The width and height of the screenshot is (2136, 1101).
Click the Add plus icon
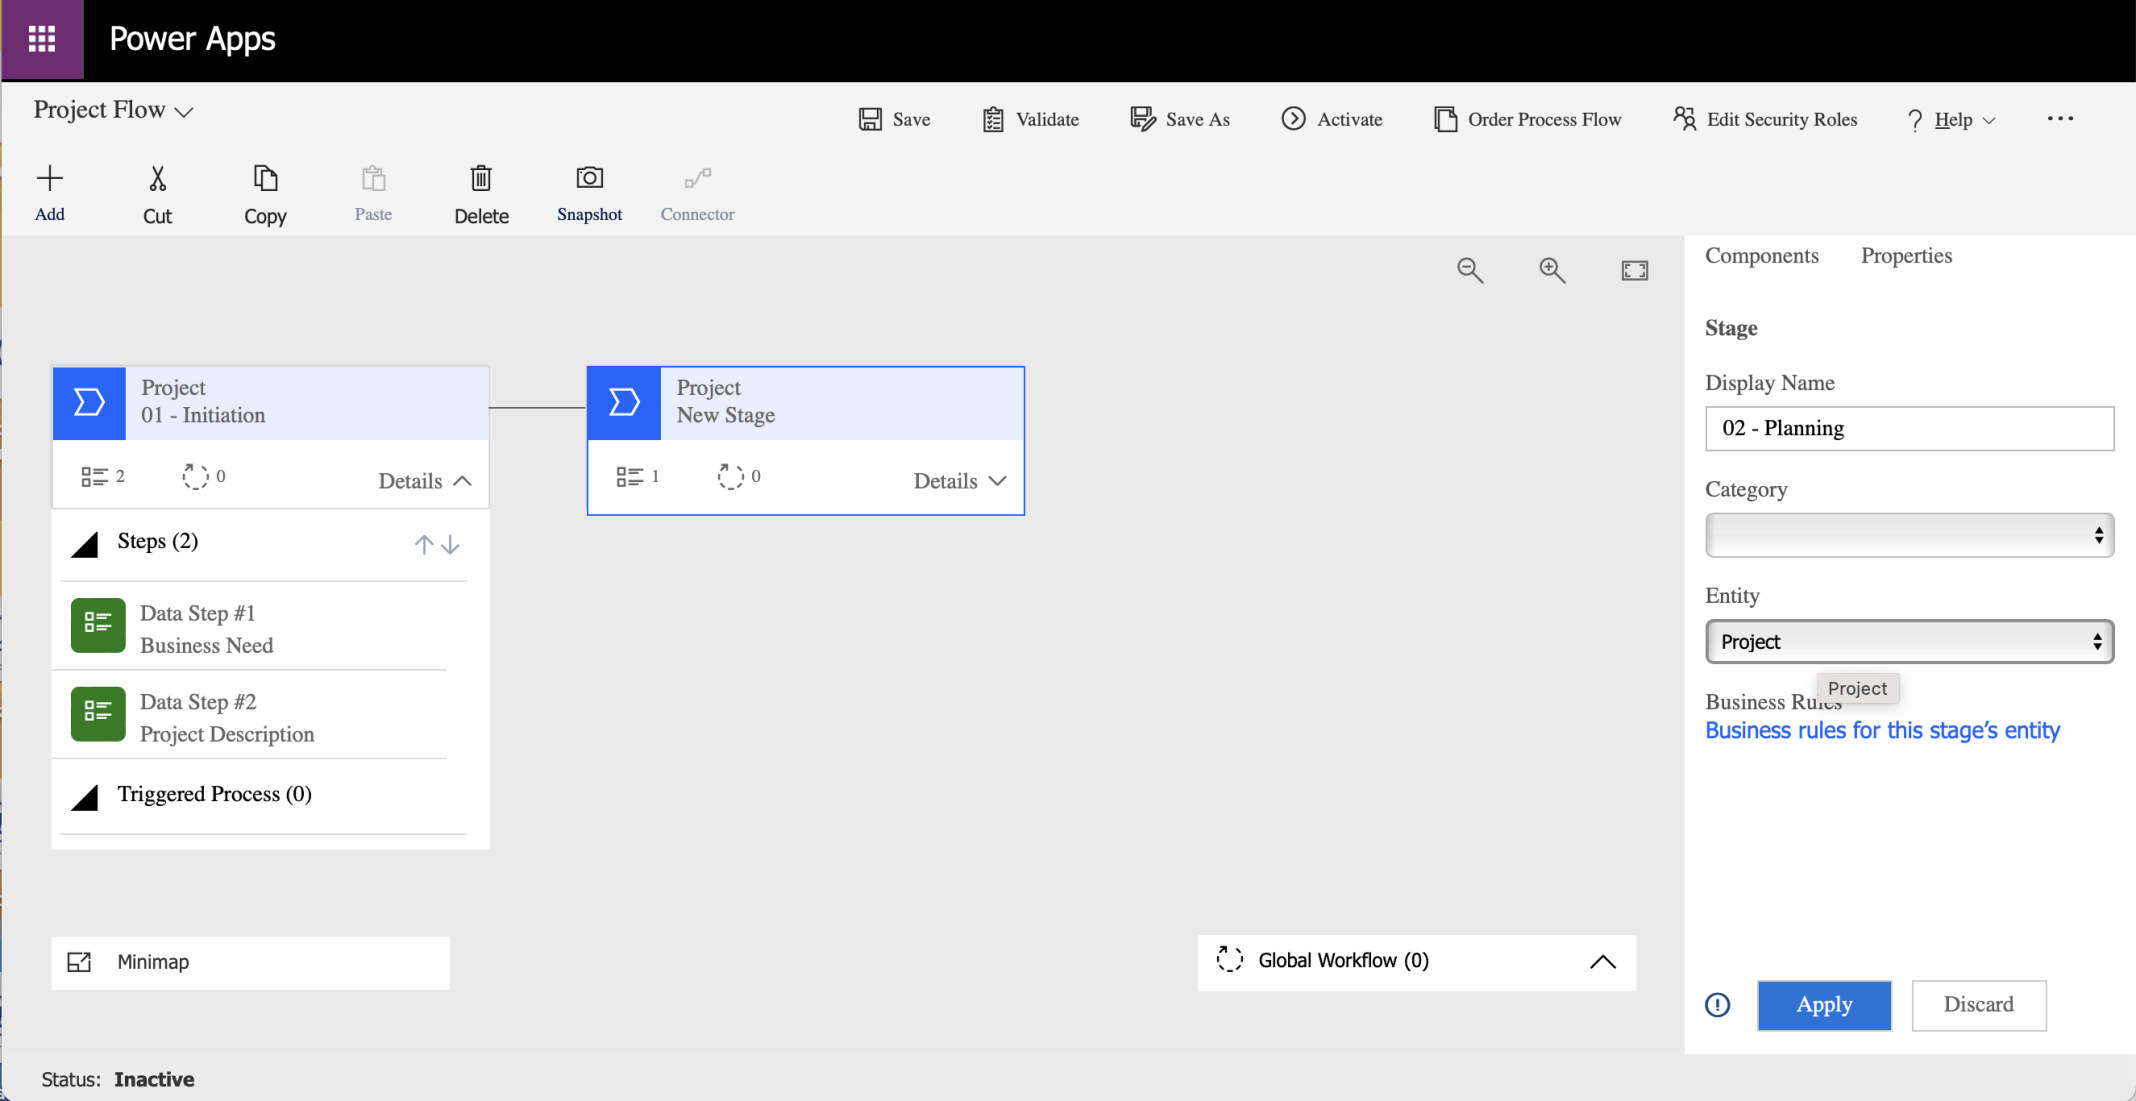coord(49,178)
